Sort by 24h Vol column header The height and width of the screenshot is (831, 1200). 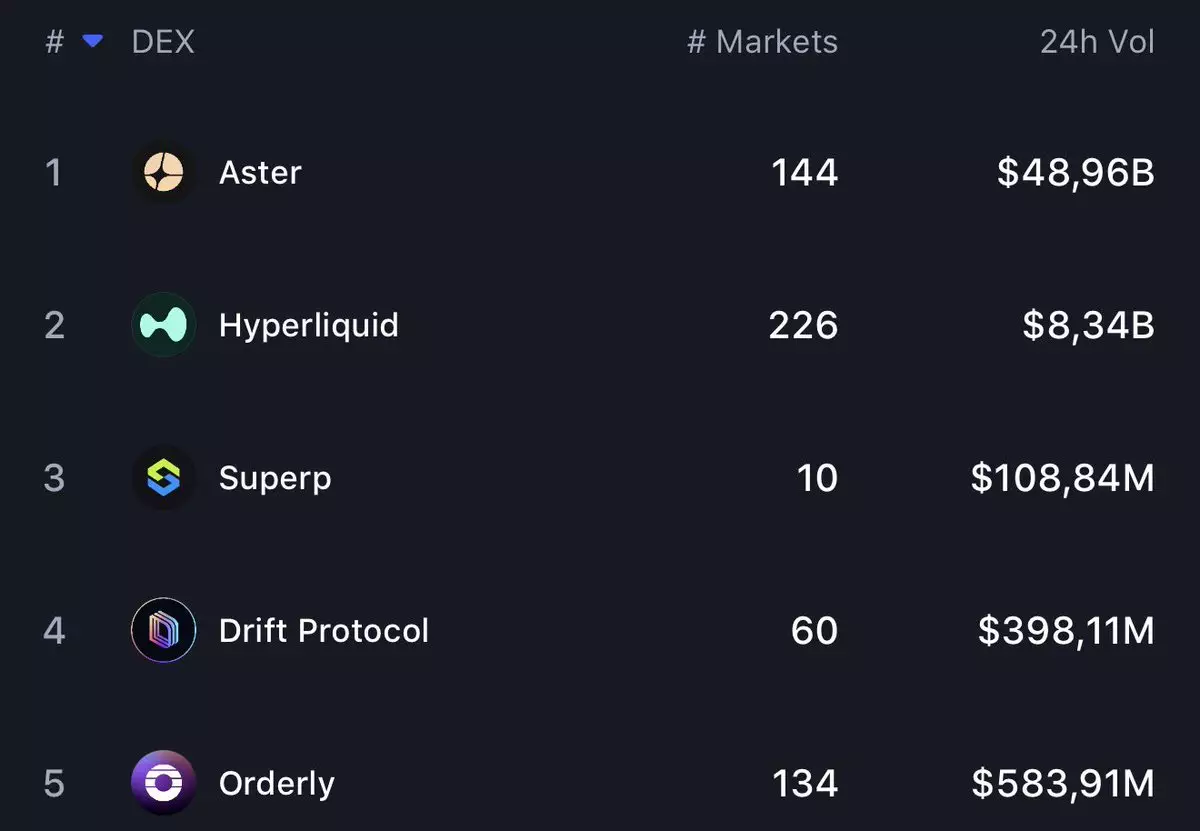pyautogui.click(x=1097, y=42)
